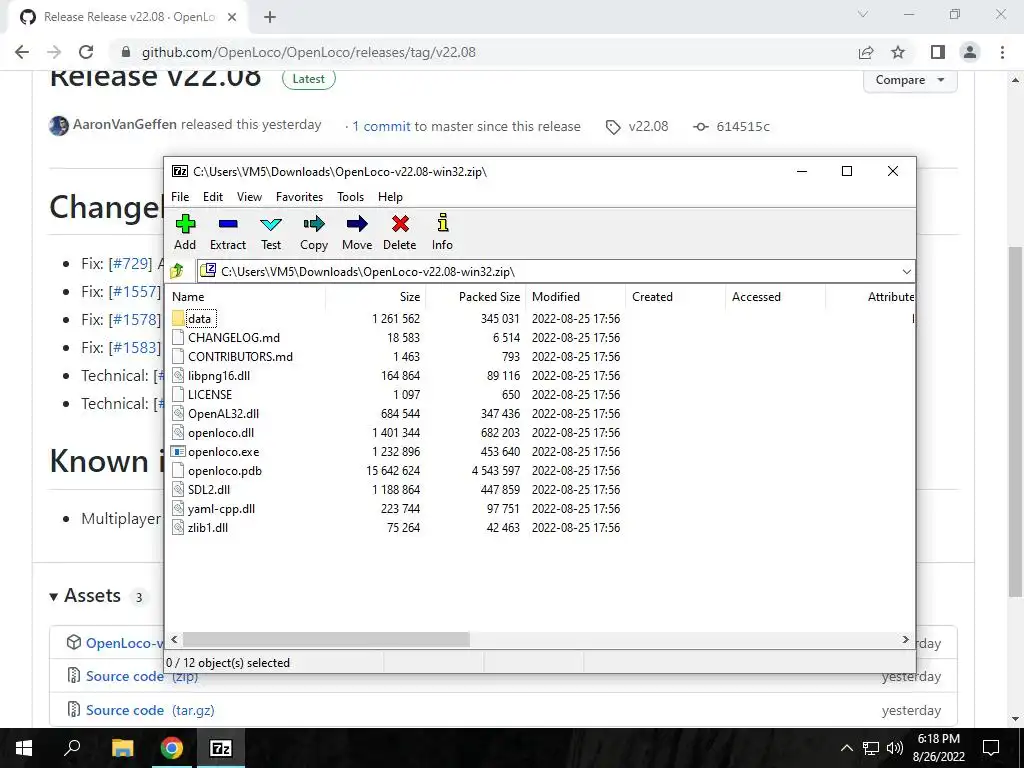
Task: Open Chrome three-dot menu
Action: [1002, 52]
